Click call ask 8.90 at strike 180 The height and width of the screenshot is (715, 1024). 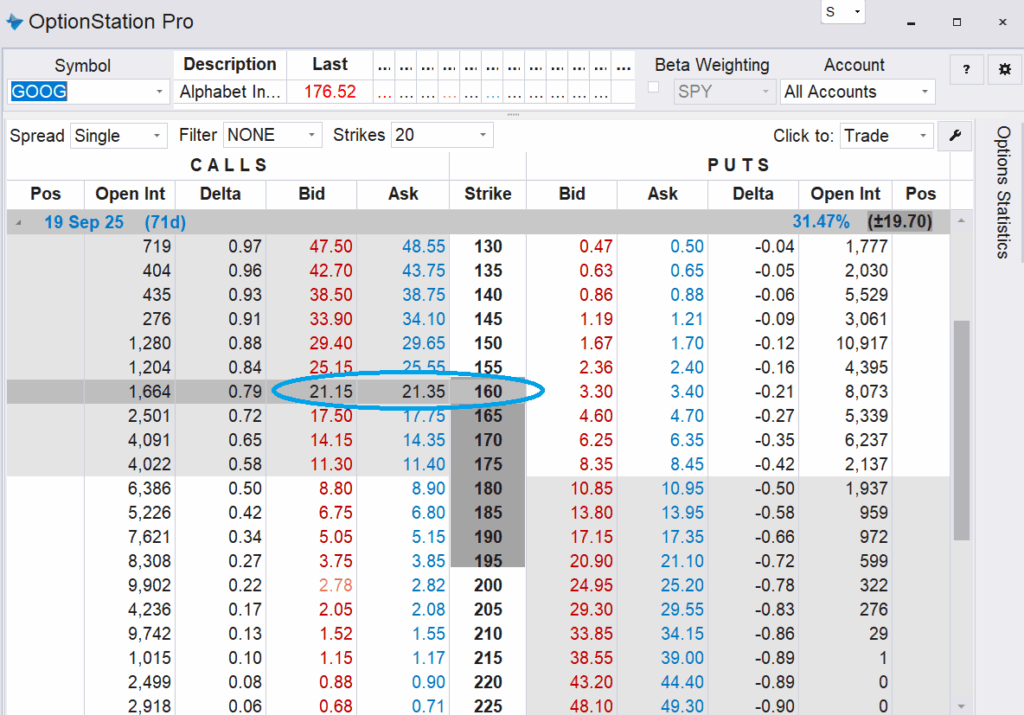tap(428, 488)
